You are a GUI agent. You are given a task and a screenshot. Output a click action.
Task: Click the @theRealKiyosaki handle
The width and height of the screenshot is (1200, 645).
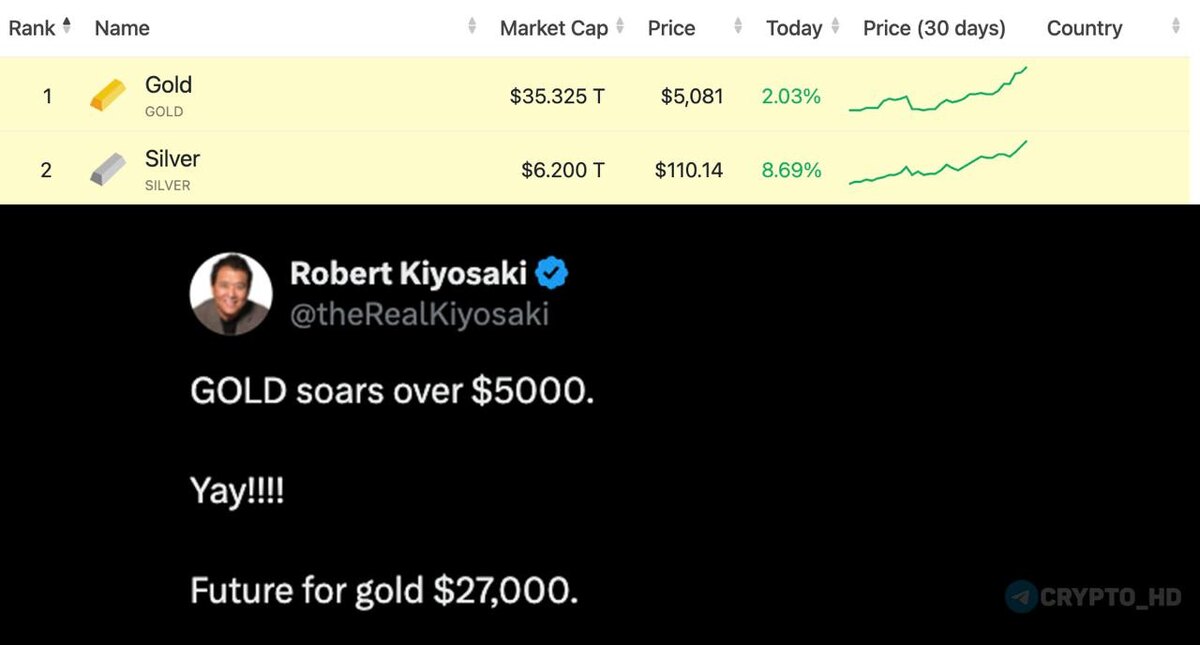click(419, 314)
